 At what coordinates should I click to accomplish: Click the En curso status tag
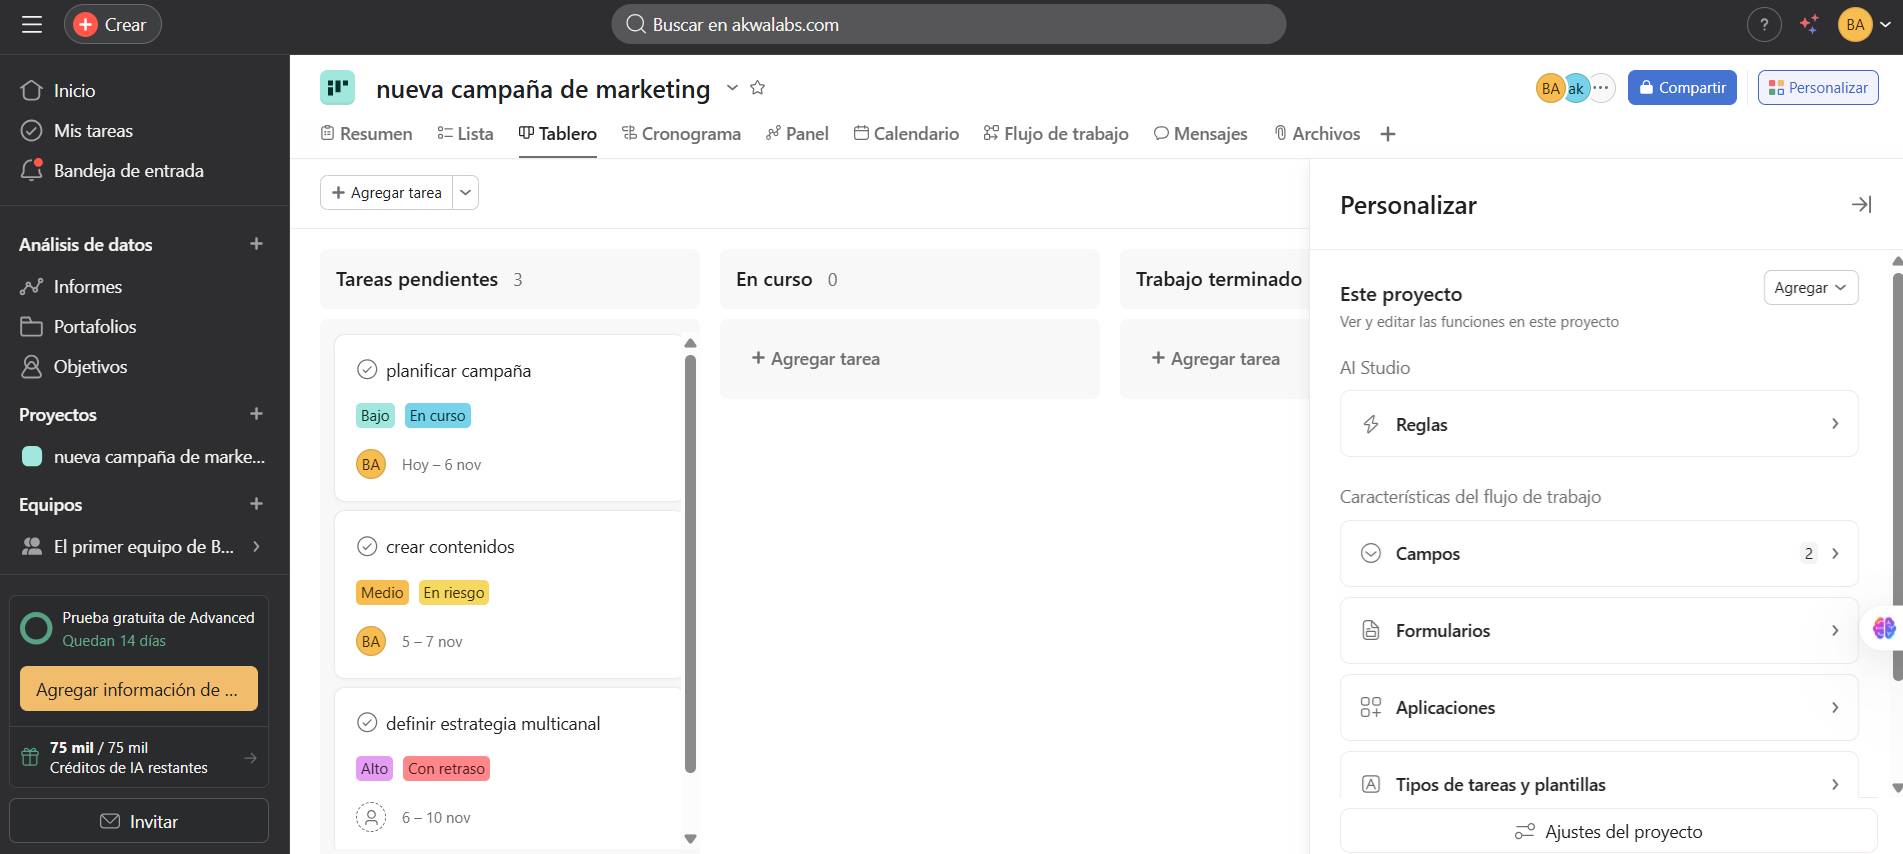pyautogui.click(x=437, y=415)
